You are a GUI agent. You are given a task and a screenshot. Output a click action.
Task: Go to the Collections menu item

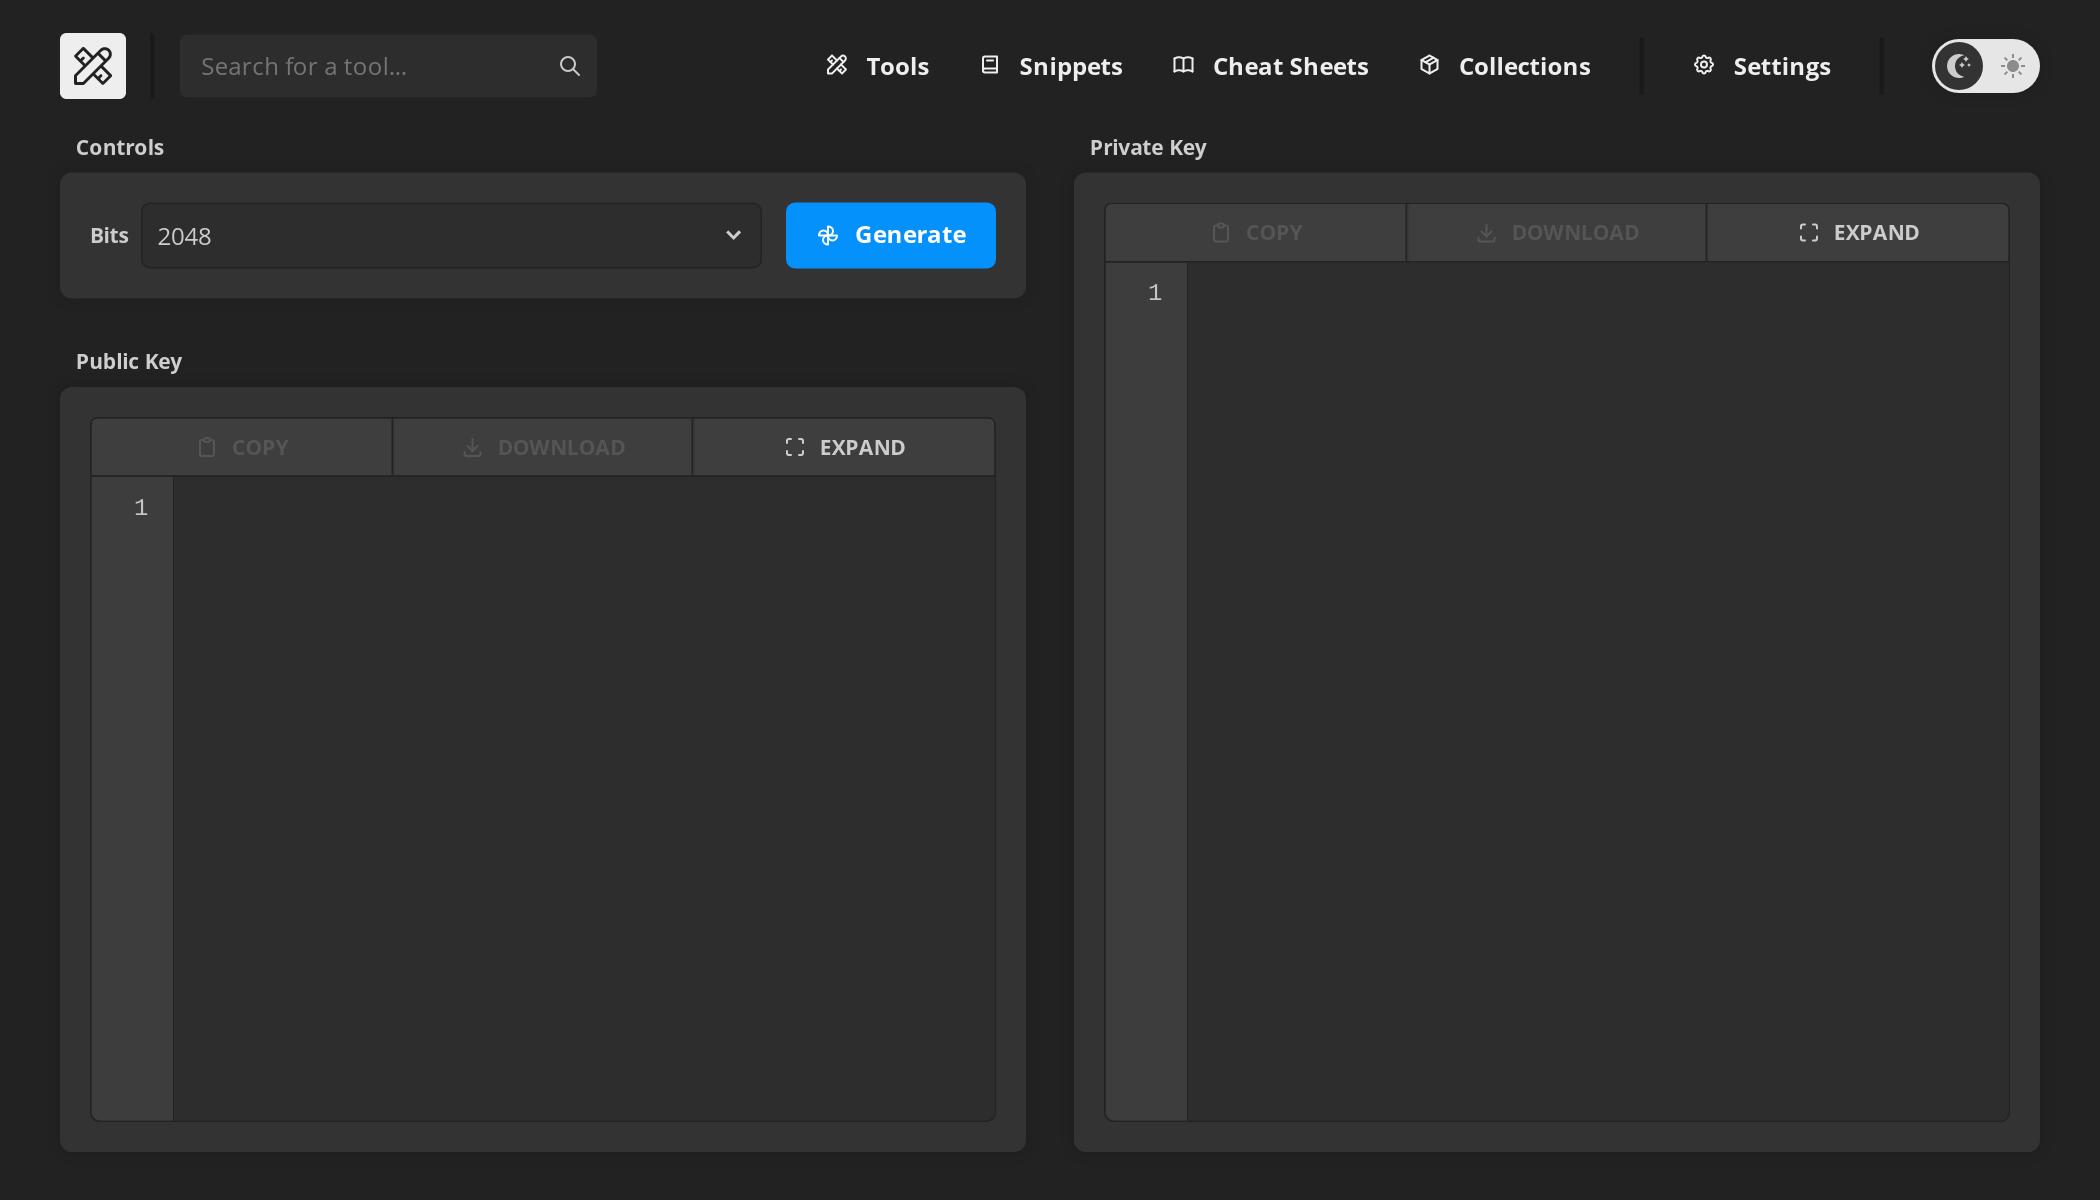[x=1504, y=66]
